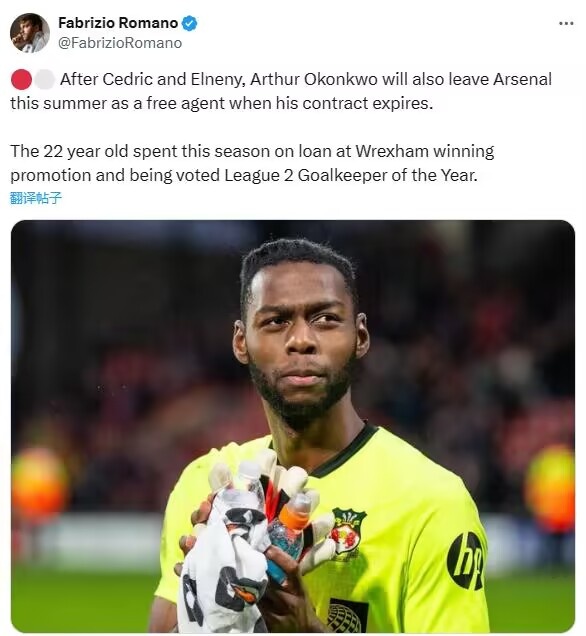Open Fabrizio Romano's profile avatar
Viewport: 586px width, 636px height.
click(30, 33)
